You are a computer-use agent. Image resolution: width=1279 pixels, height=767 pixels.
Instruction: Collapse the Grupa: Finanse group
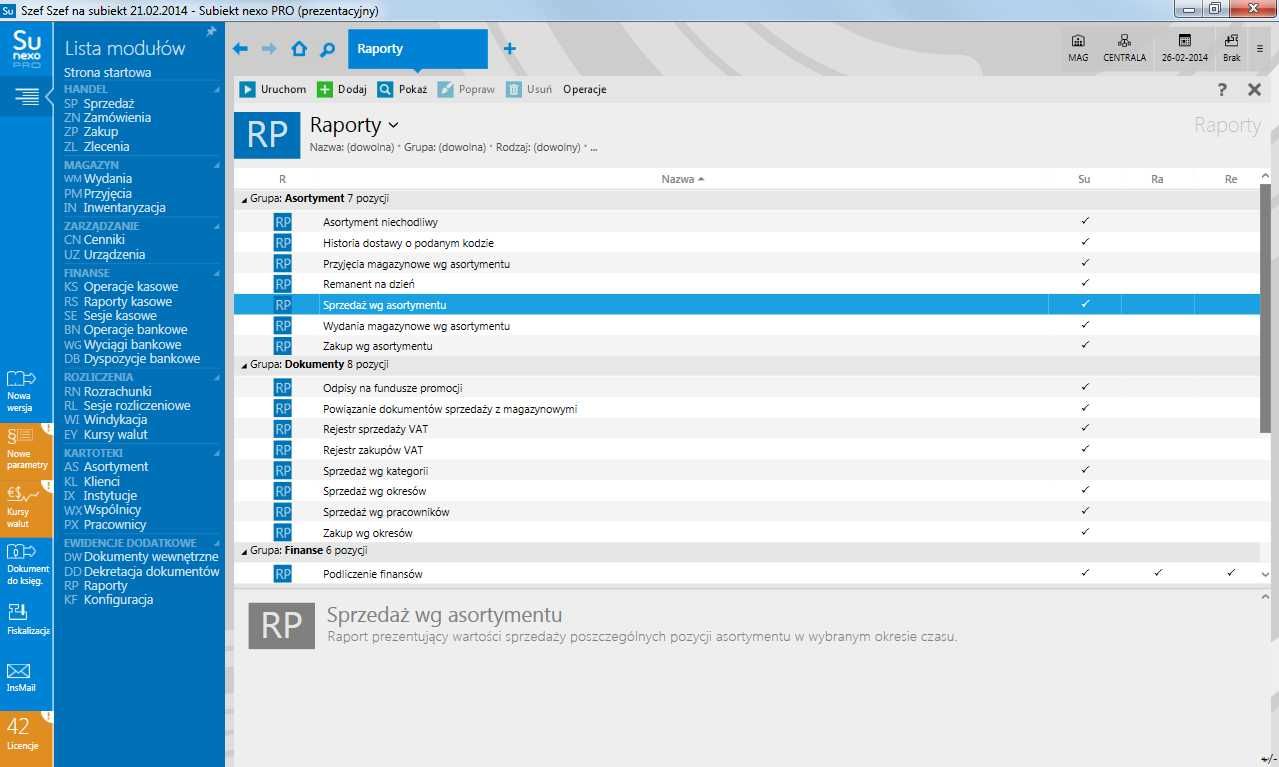(x=245, y=551)
